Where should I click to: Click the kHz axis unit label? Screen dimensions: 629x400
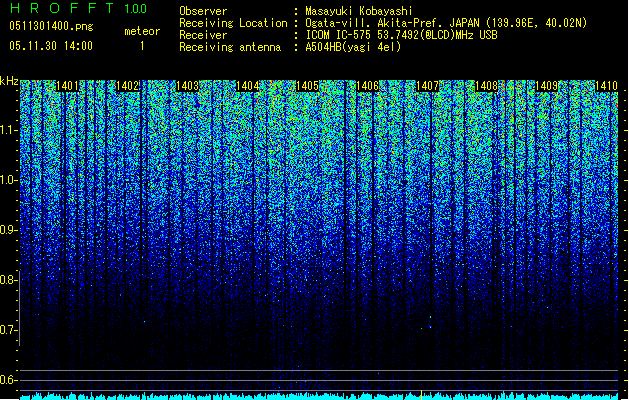click(x=9, y=81)
